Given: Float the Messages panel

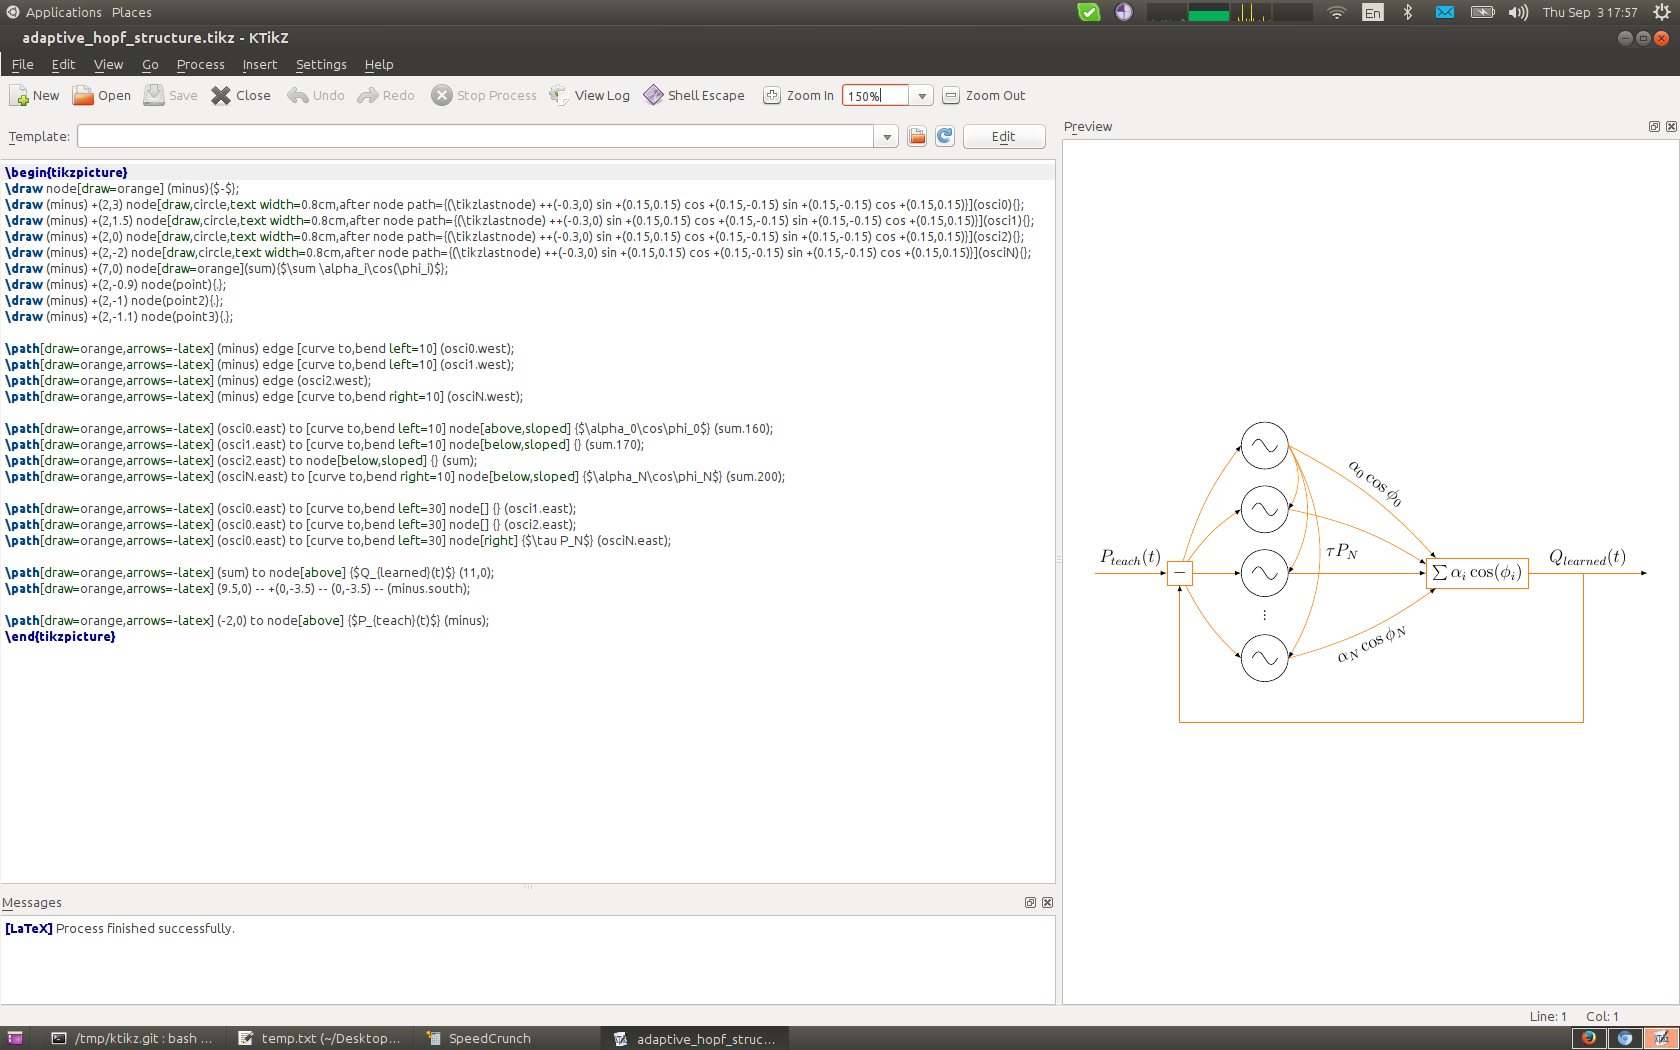Looking at the screenshot, I should point(1030,903).
